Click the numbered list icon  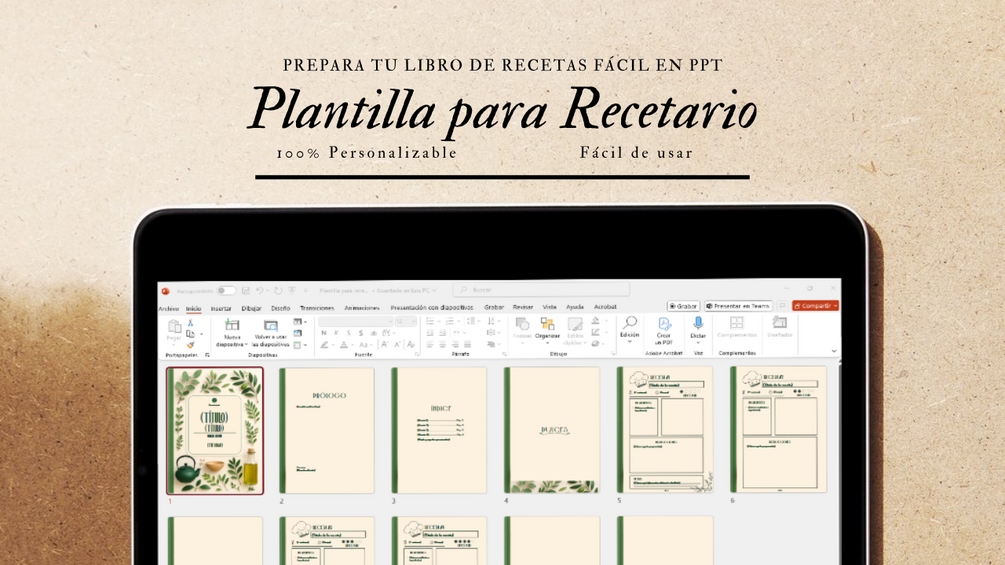(450, 322)
